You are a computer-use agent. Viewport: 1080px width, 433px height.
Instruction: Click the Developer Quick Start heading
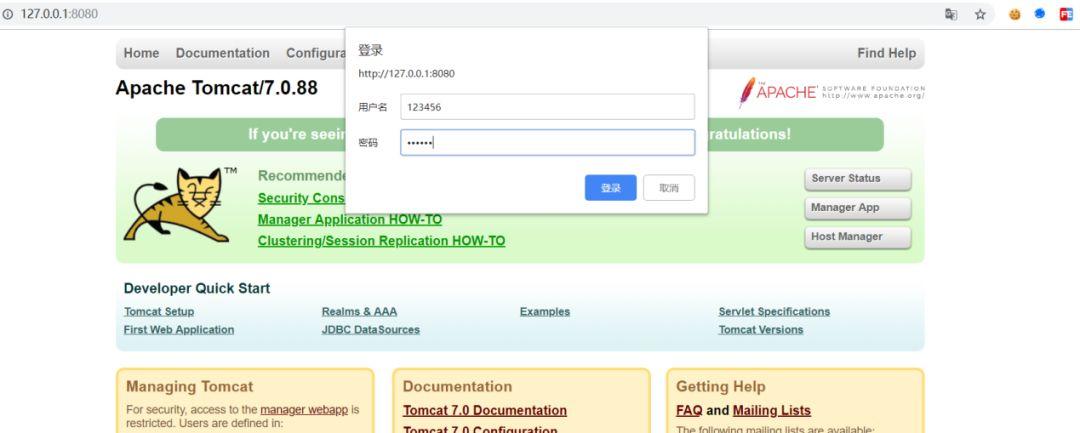[197, 288]
